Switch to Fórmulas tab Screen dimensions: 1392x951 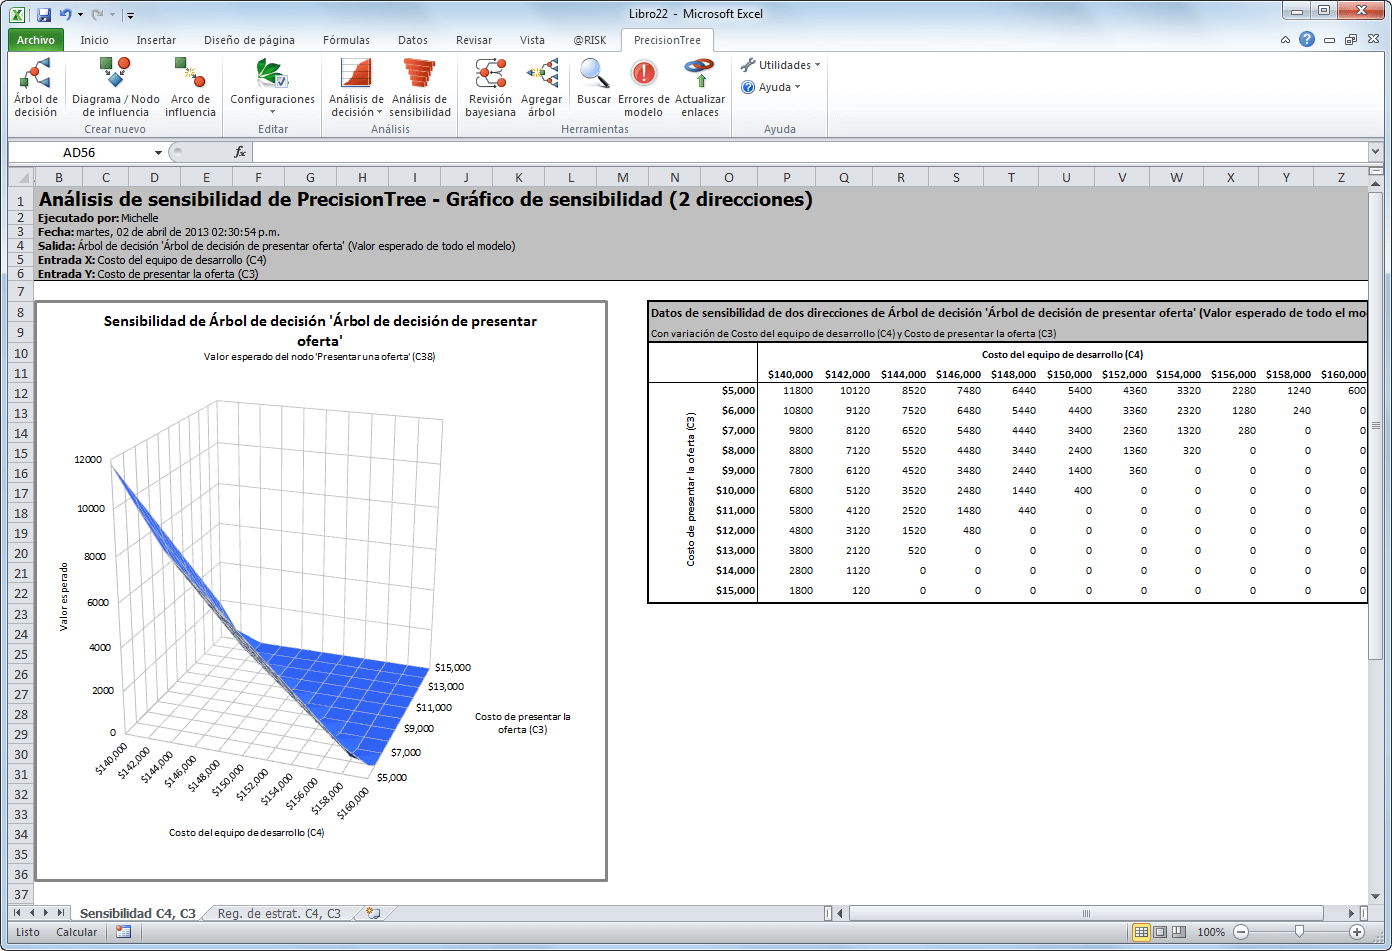pyautogui.click(x=346, y=40)
